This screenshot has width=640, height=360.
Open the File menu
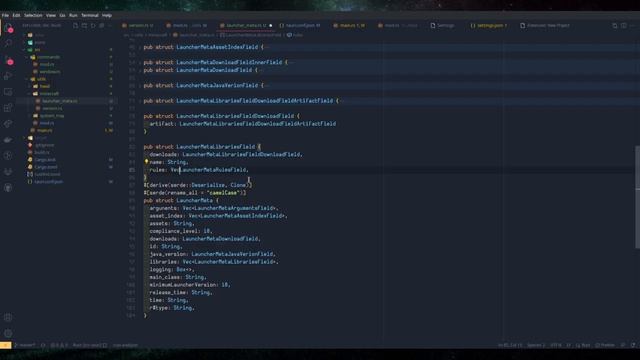coord(5,16)
